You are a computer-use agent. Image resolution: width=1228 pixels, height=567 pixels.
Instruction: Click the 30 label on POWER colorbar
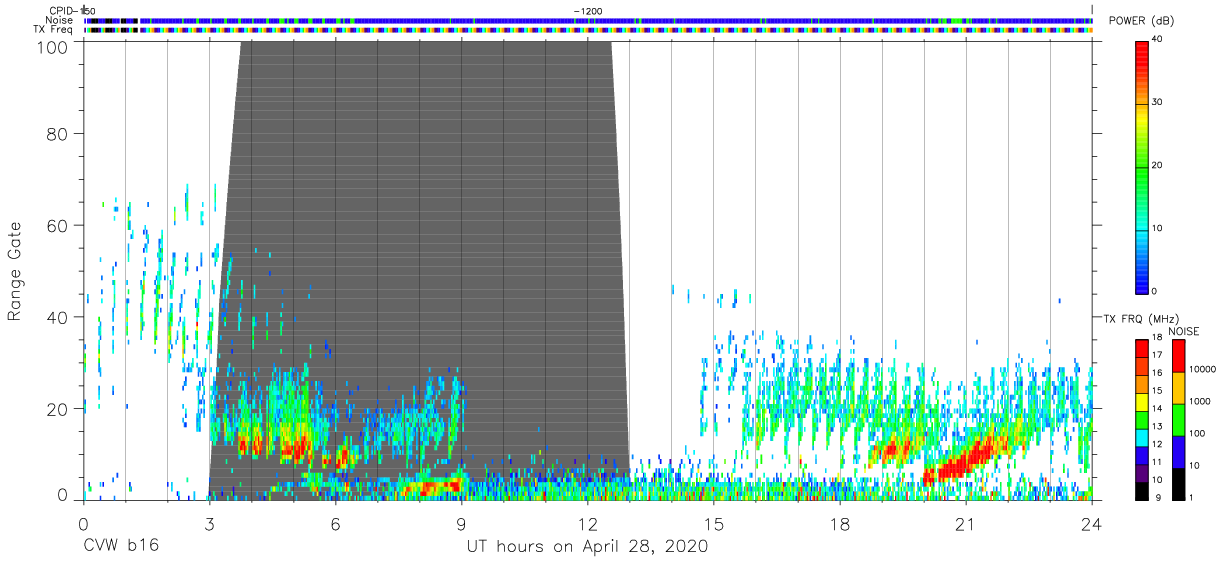1157,102
